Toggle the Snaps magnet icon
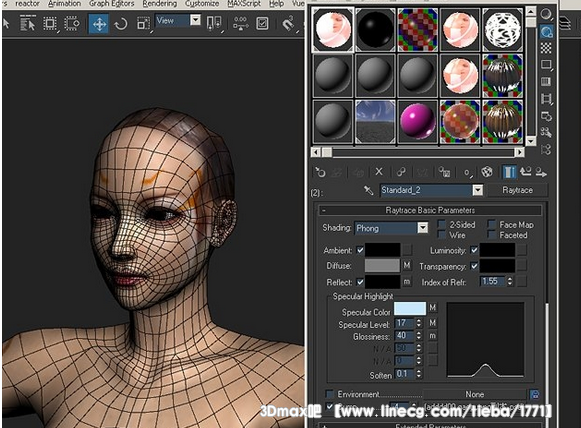This screenshot has width=581, height=428. [x=288, y=24]
